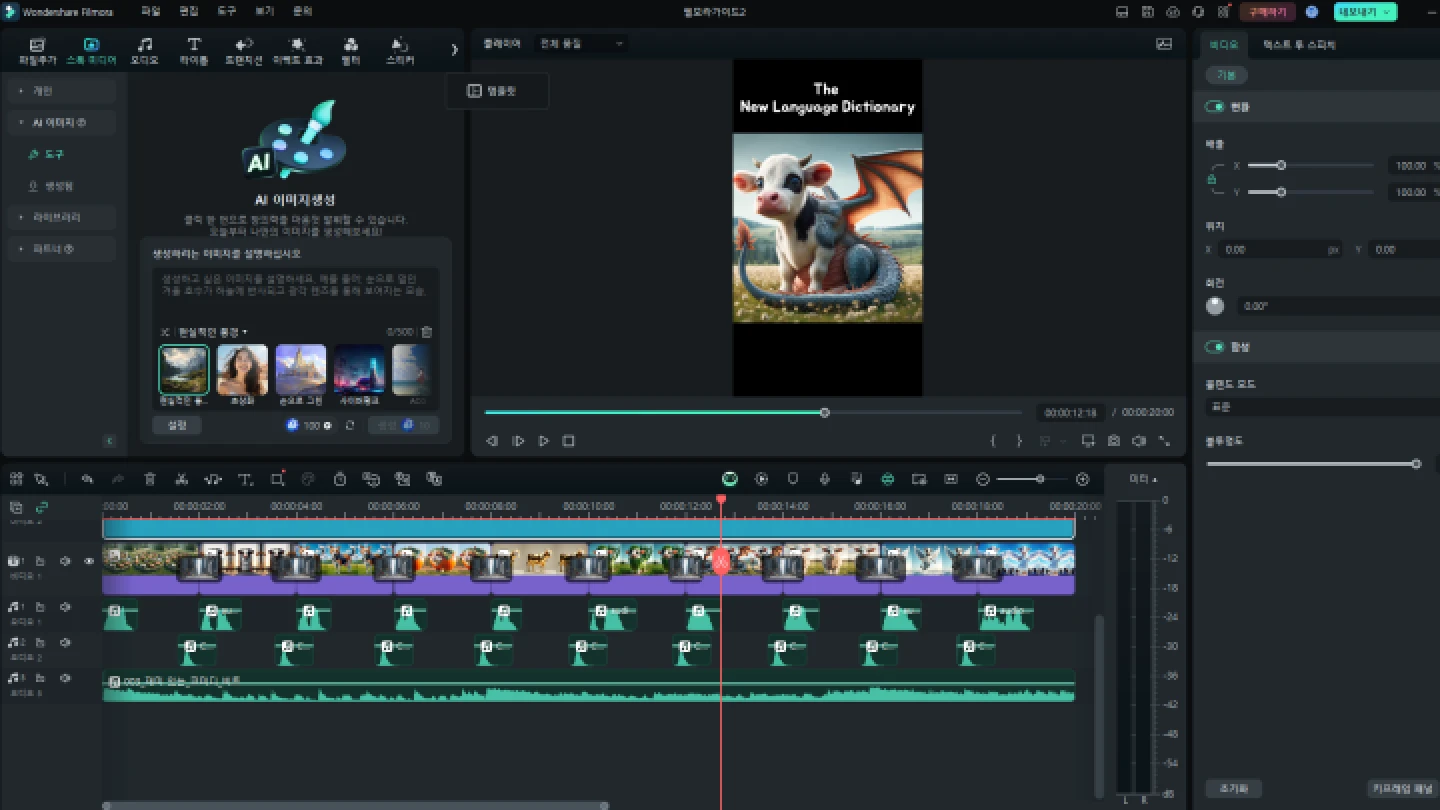Viewport: 1440px width, 810px height.
Task: Open the image style dropdown above thumbnails
Action: 211,332
